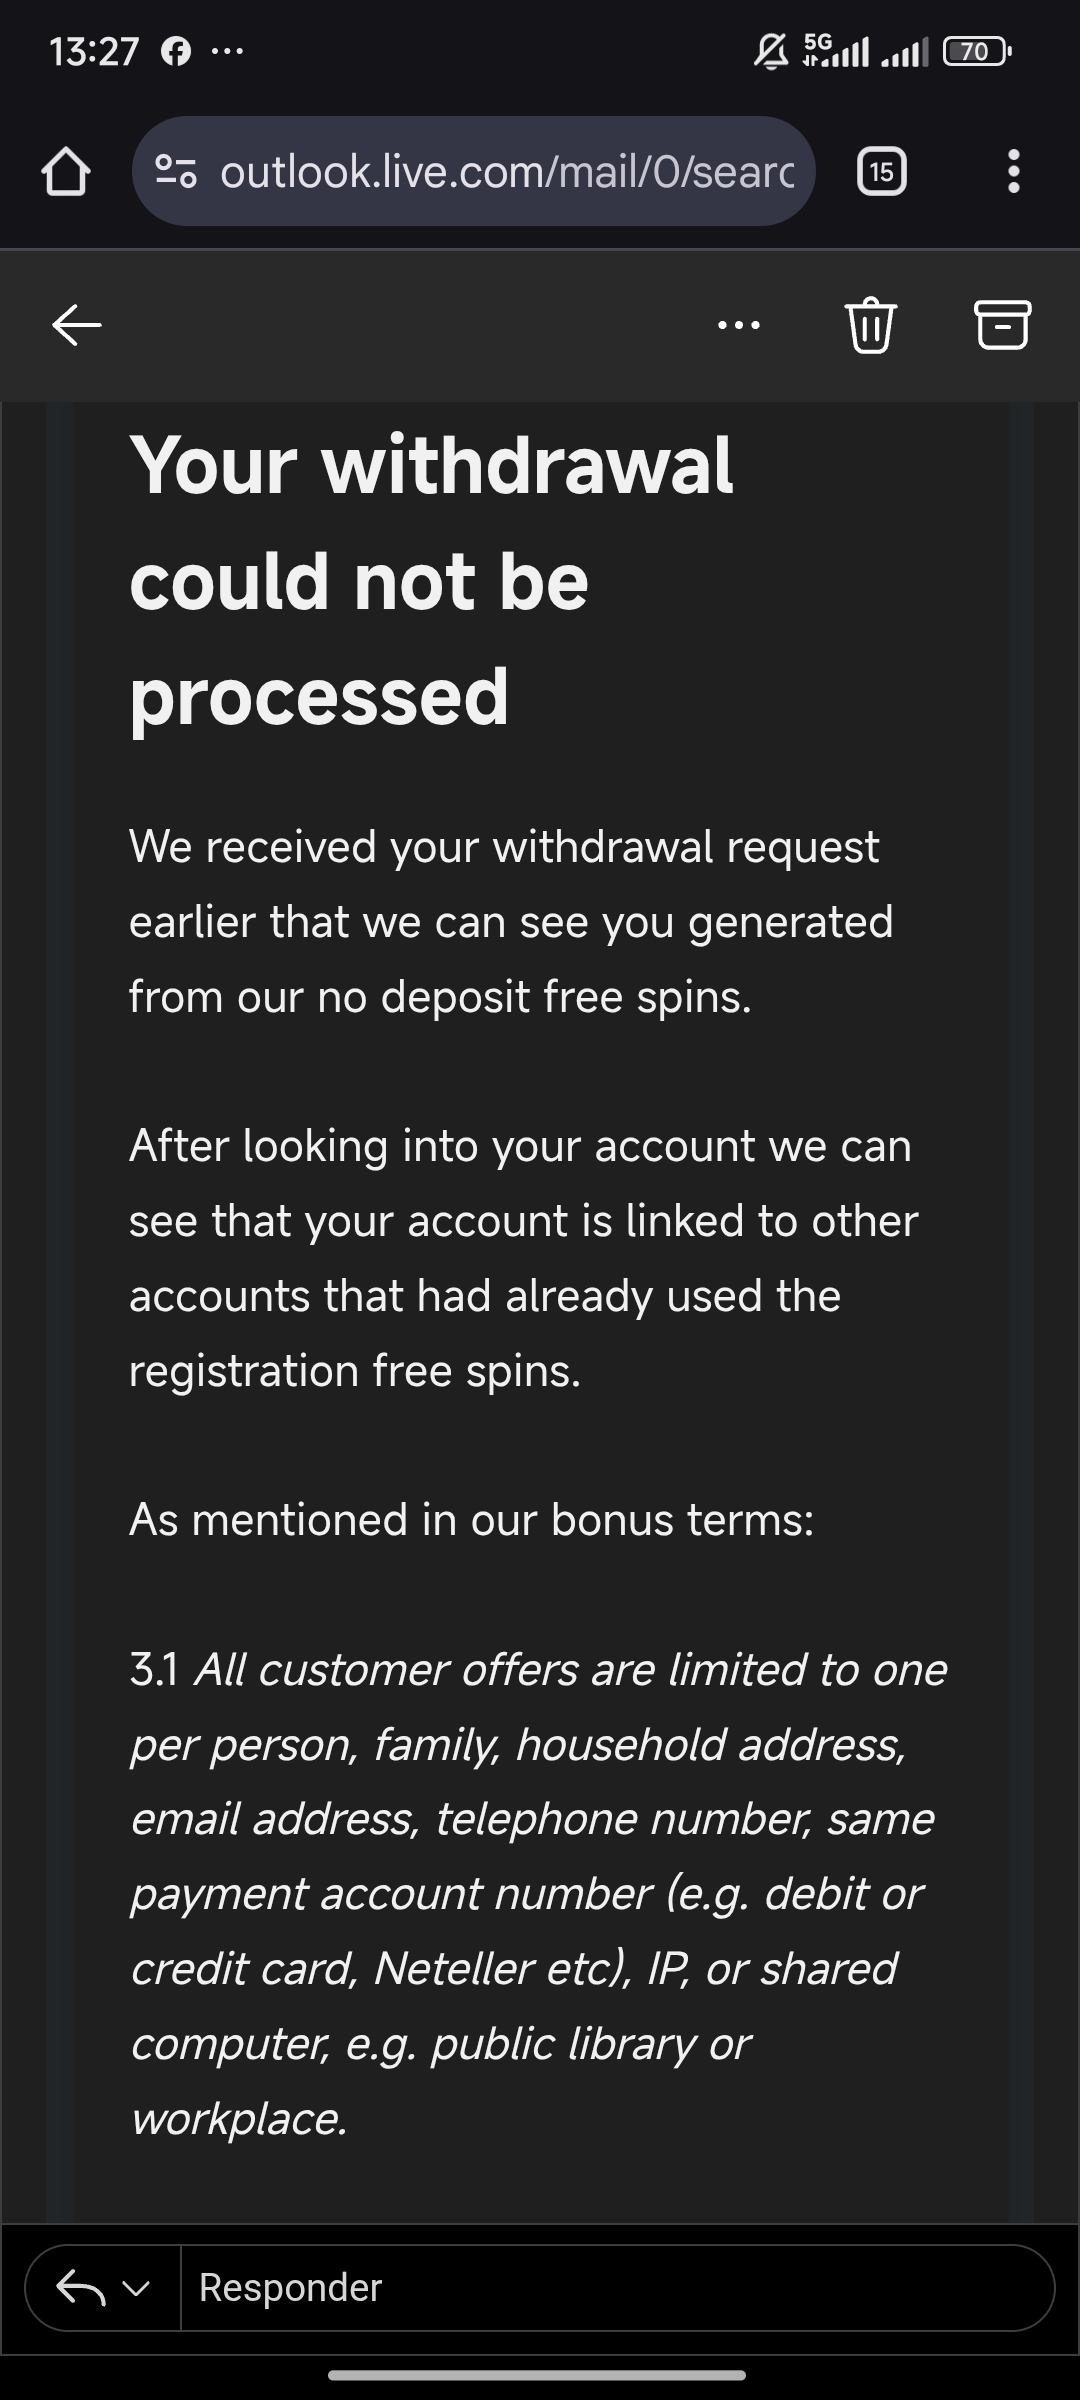This screenshot has width=1080, height=2400.
Task: Tap the bonus term 3.1 italic paragraph
Action: [538, 1893]
